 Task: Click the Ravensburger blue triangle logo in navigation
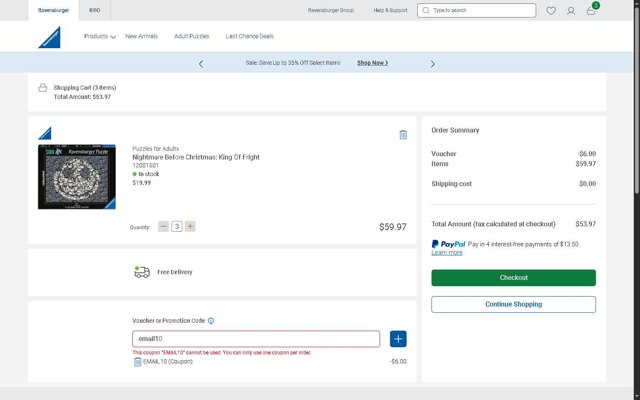[49, 37]
